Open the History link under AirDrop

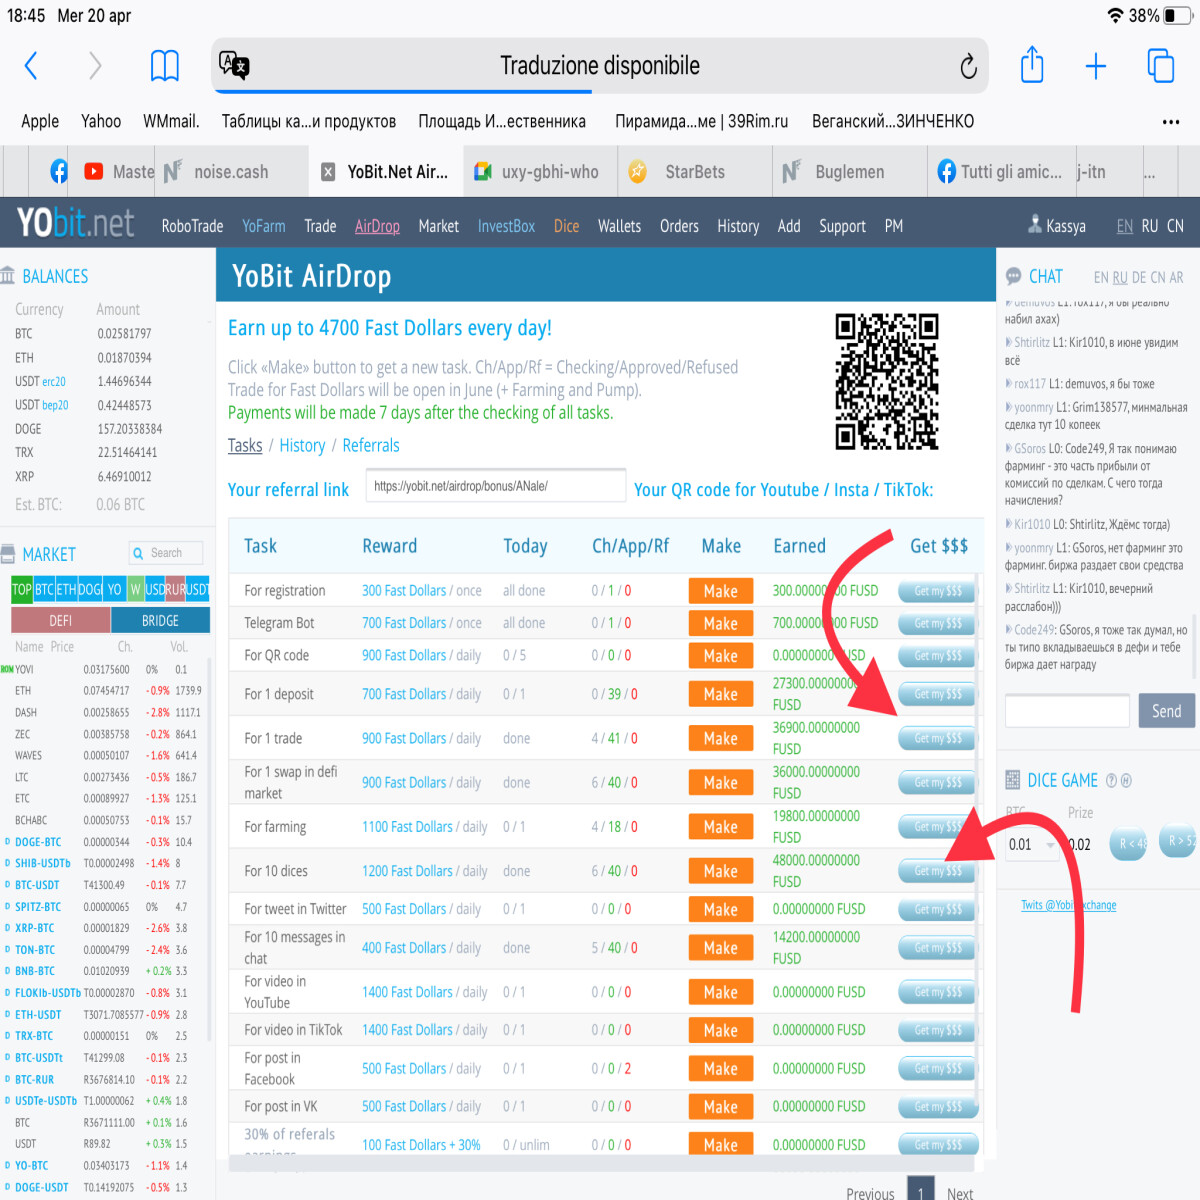tap(302, 446)
